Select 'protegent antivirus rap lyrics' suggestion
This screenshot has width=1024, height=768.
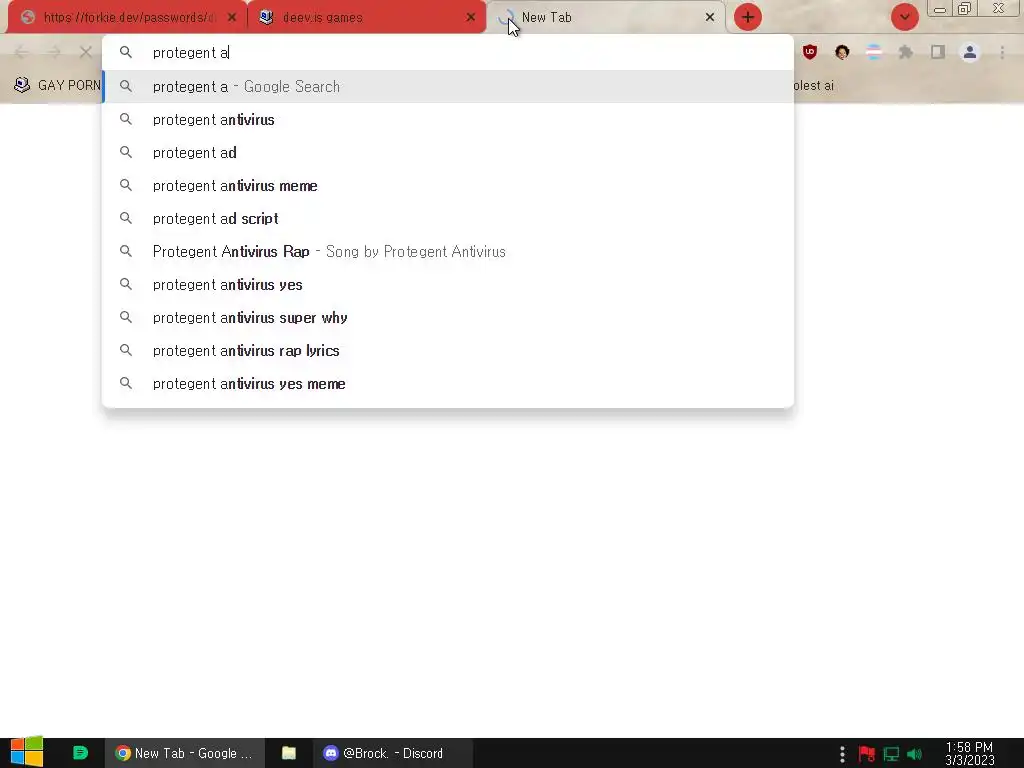point(448,351)
